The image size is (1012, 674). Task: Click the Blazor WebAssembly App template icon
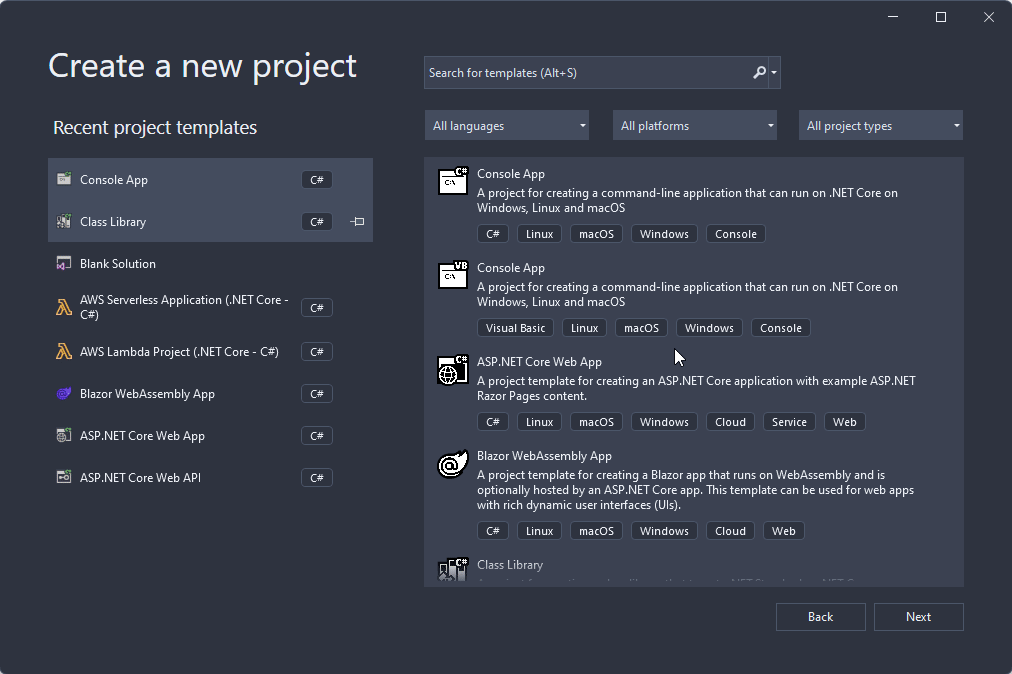(453, 464)
